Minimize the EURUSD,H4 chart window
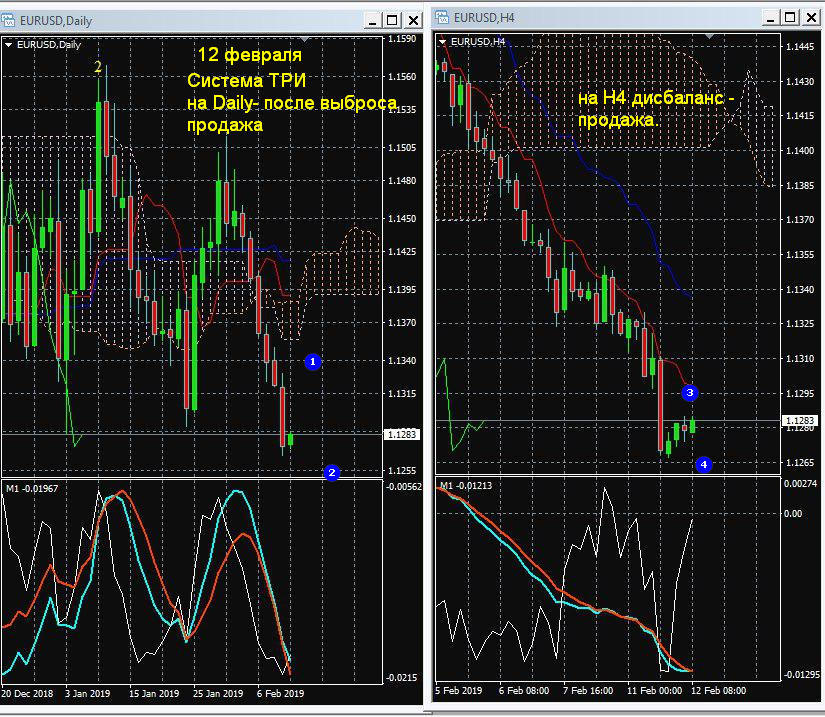This screenshot has height=717, width=825. (770, 18)
